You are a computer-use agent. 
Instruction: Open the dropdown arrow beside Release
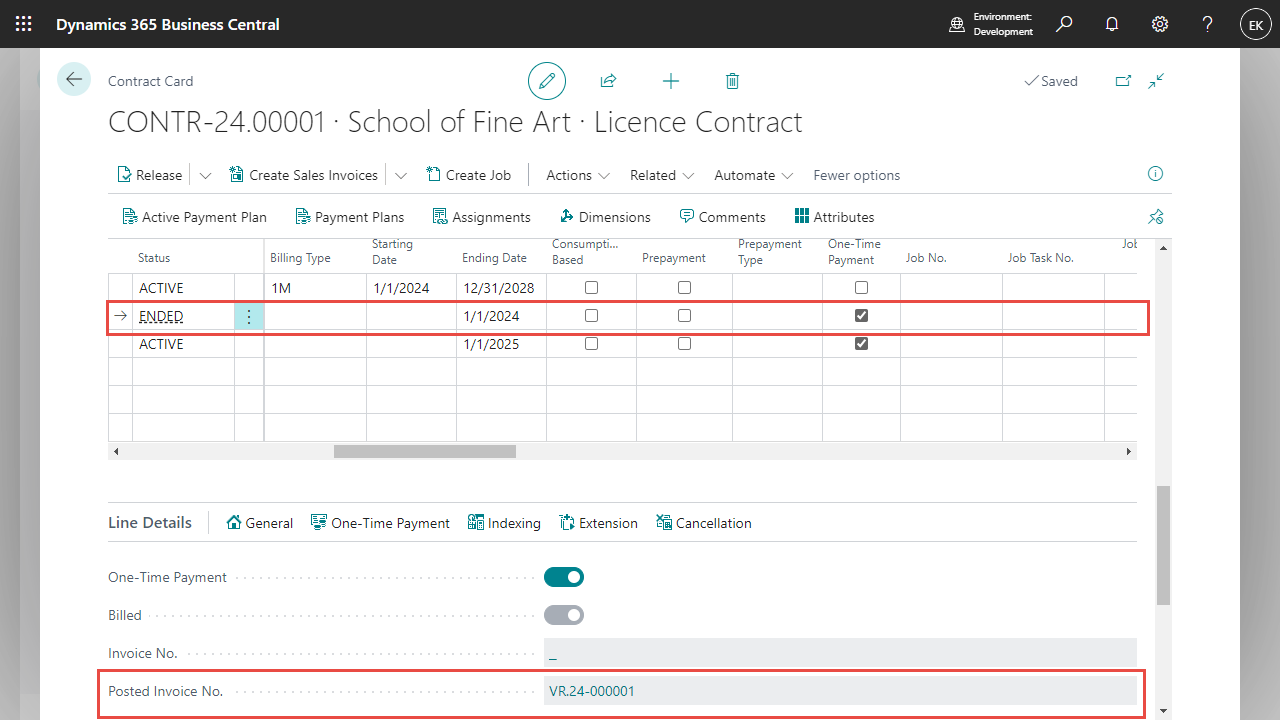pos(205,175)
